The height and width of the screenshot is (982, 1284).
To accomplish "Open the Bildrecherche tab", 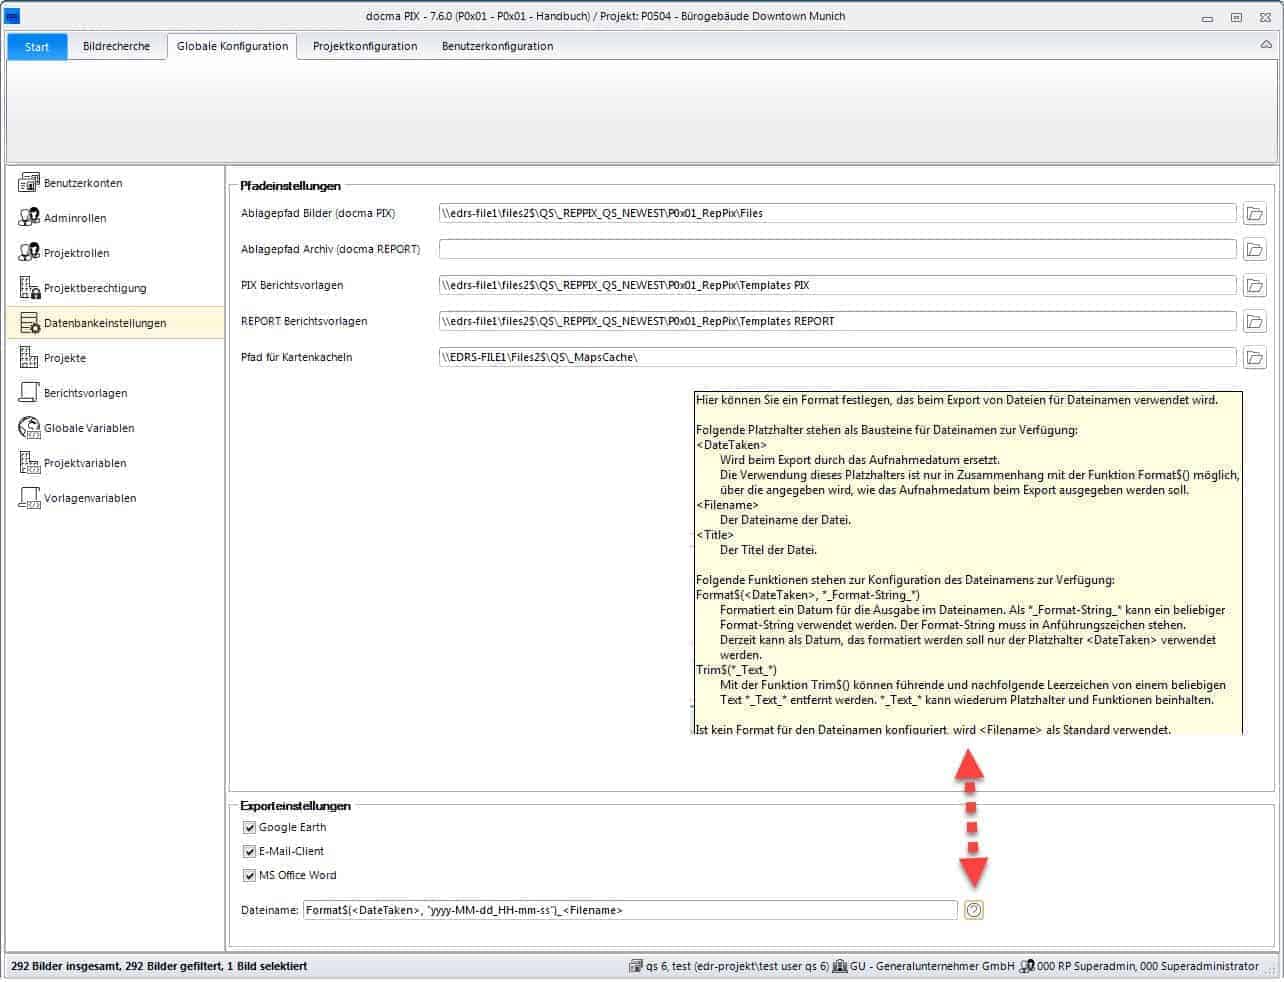I will click(x=116, y=46).
